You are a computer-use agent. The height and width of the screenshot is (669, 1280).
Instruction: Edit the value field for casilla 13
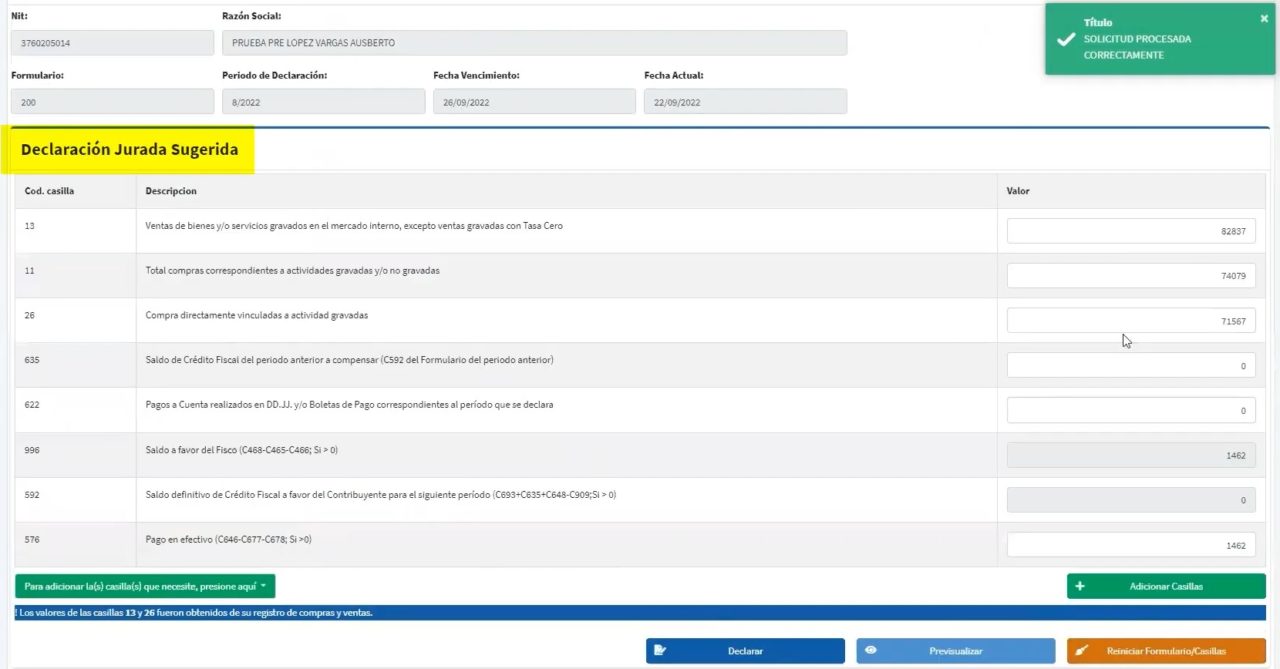coord(1131,231)
